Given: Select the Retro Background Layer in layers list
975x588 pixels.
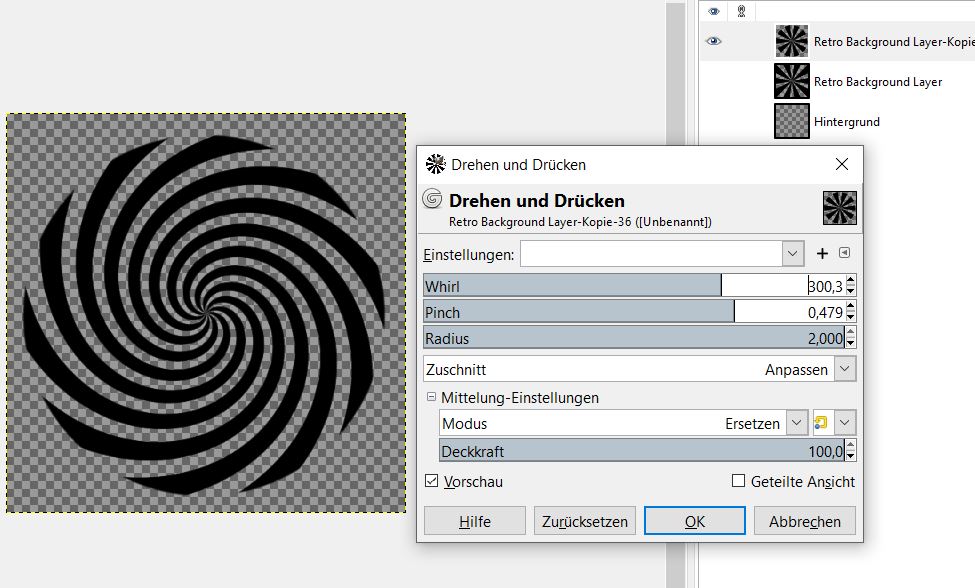Looking at the screenshot, I should click(877, 82).
